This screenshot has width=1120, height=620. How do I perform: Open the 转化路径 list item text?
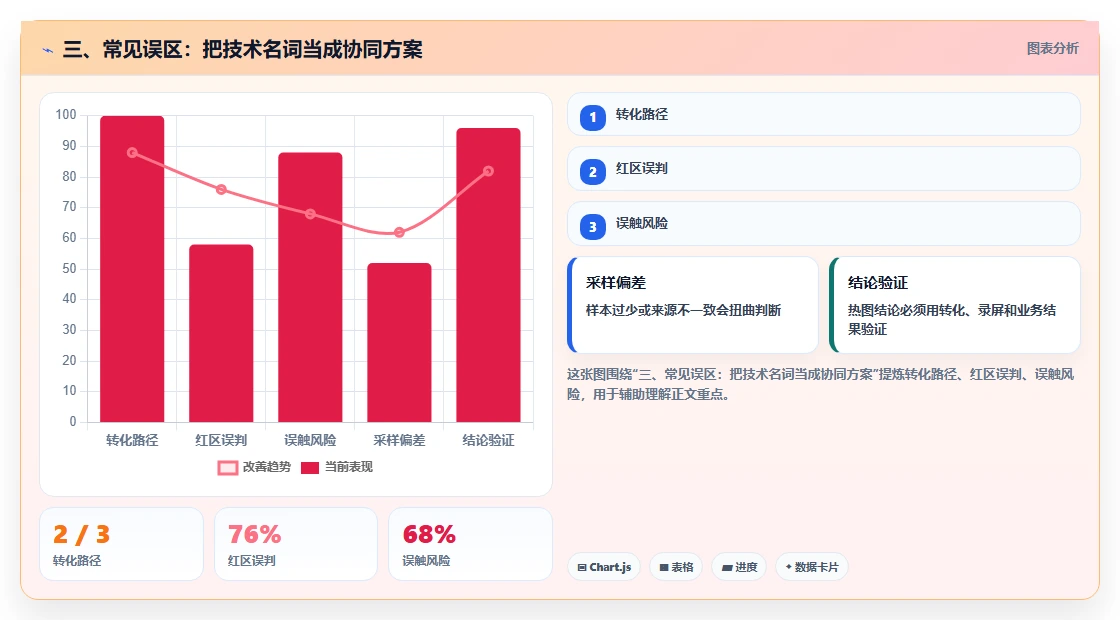tap(641, 114)
